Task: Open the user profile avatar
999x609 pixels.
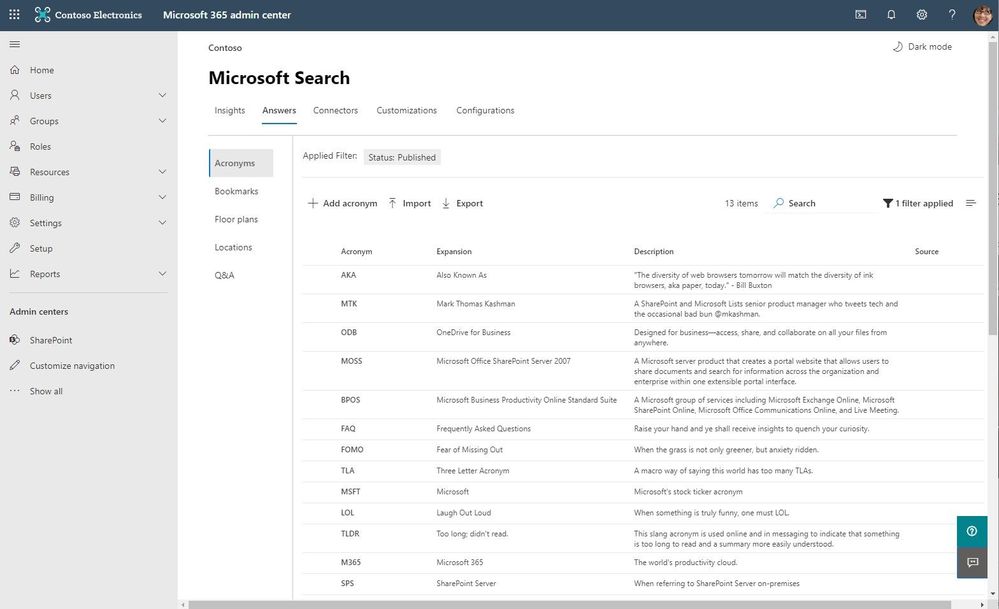Action: coord(982,15)
